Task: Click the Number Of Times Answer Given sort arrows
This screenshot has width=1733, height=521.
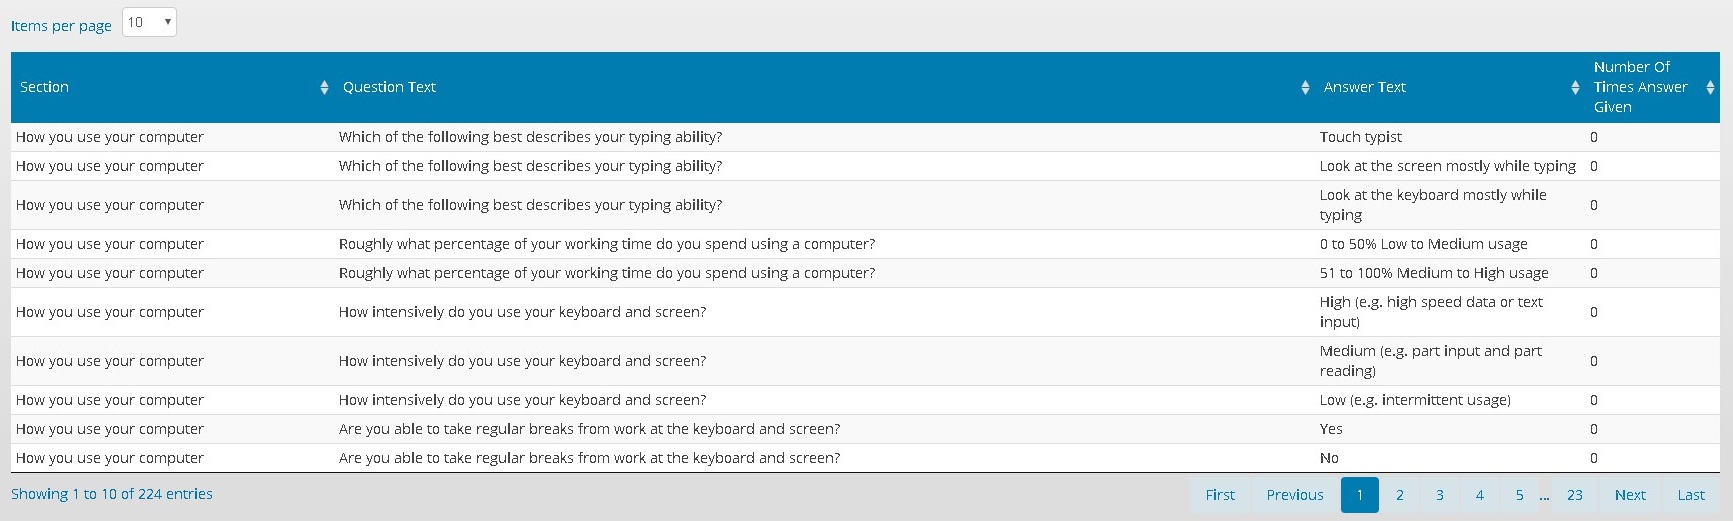Action: [1710, 88]
